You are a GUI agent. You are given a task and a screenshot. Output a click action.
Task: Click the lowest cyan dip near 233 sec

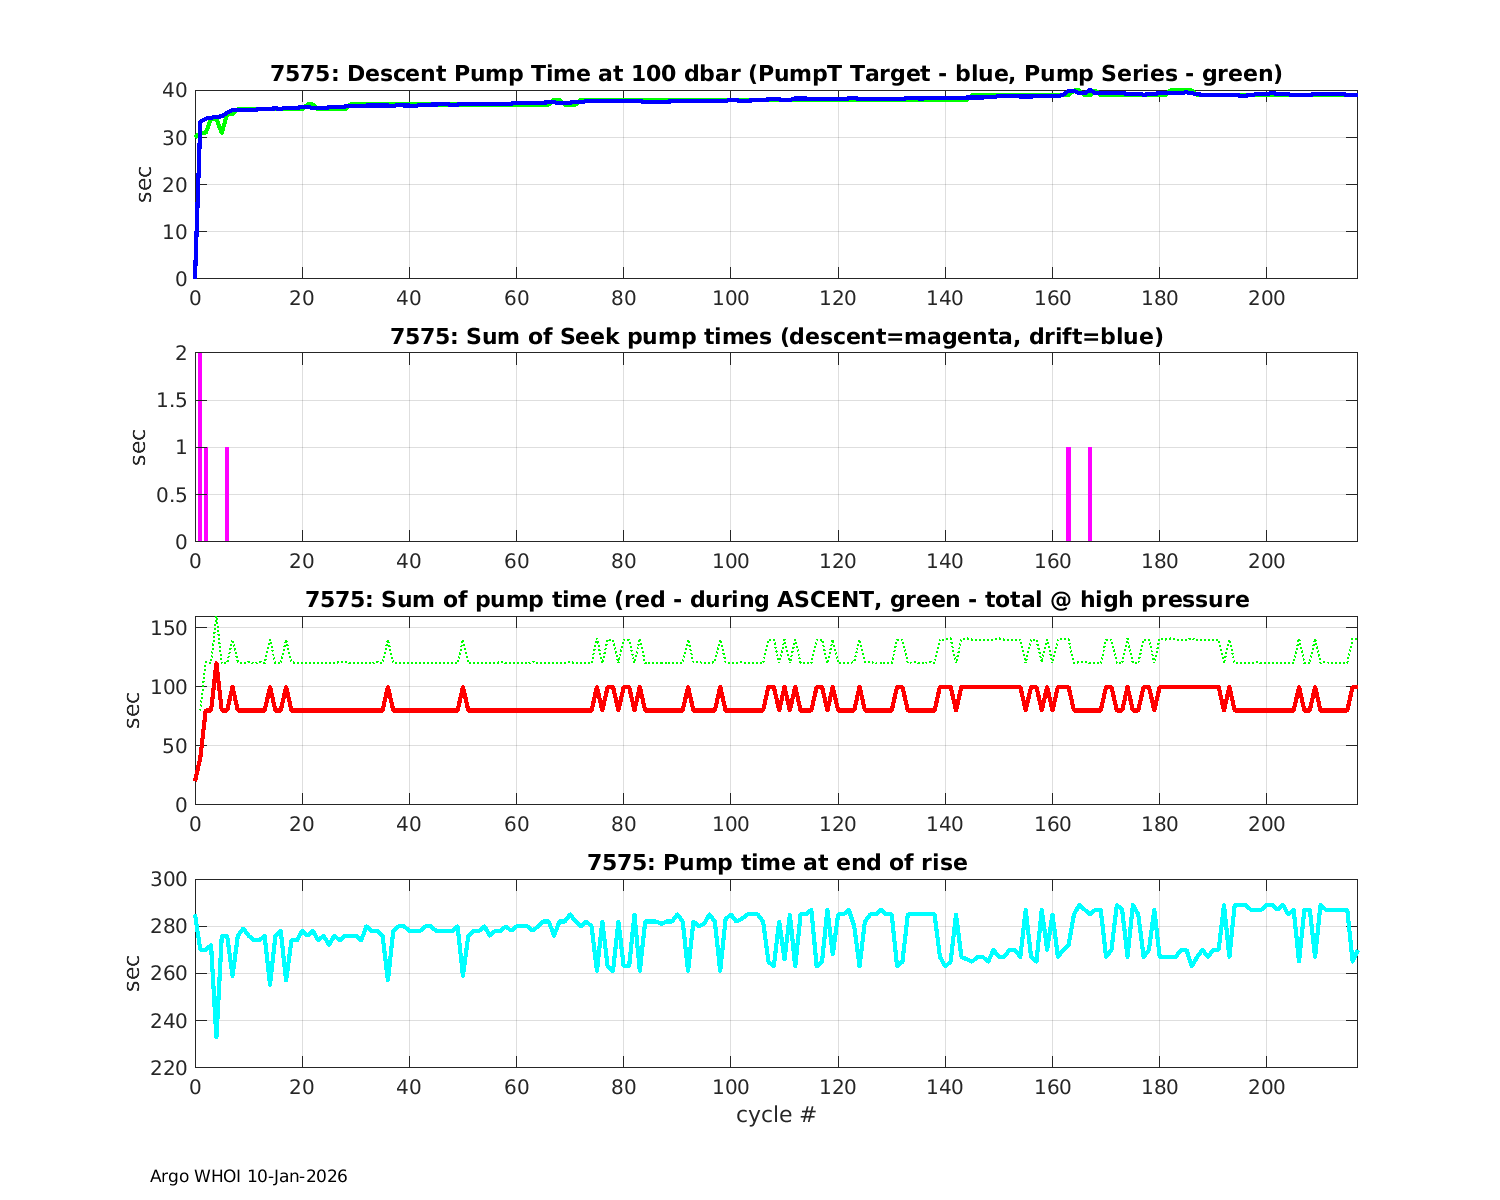pos(216,1035)
